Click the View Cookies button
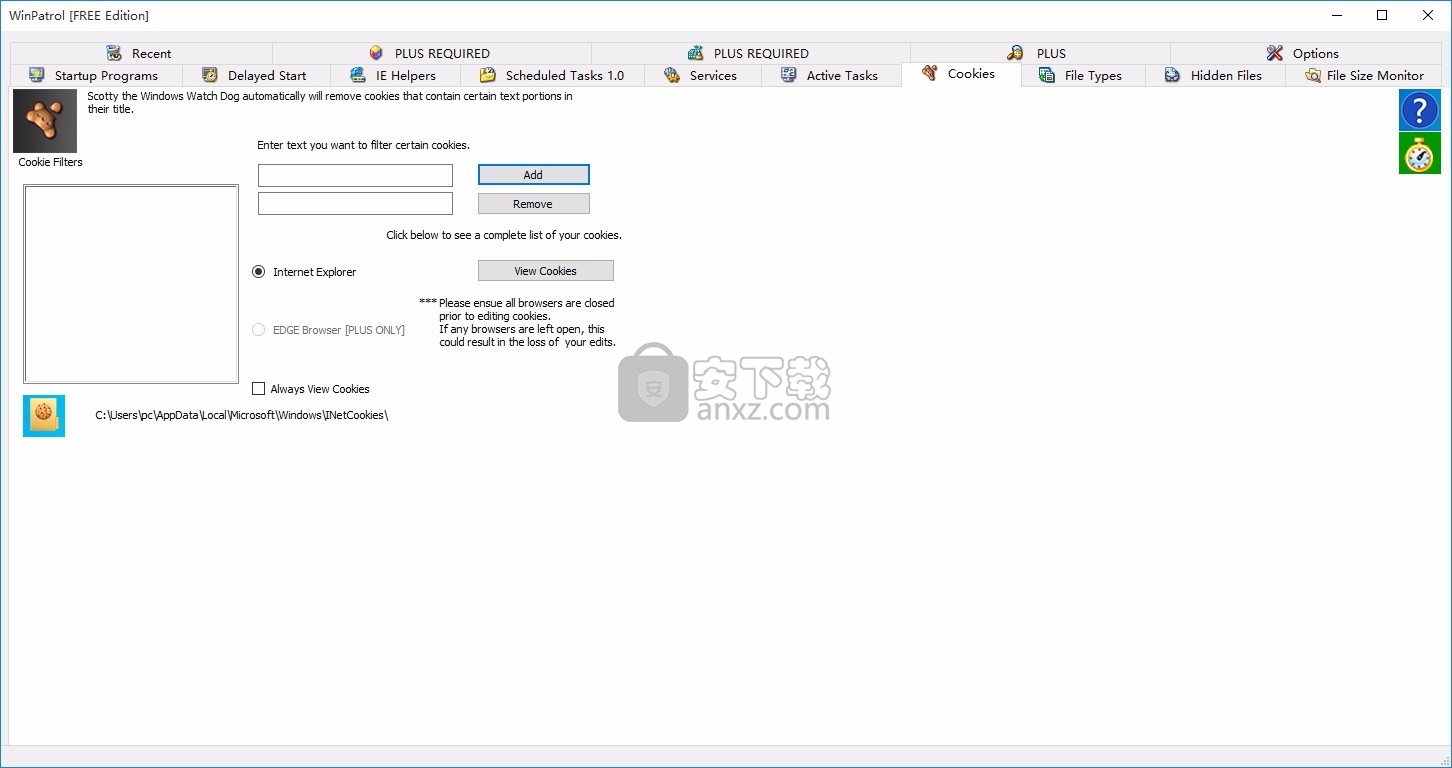 click(545, 271)
